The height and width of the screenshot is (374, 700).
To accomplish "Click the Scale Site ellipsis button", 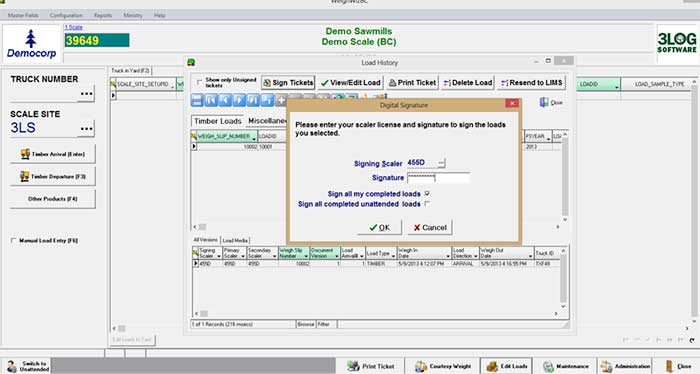I will click(86, 129).
